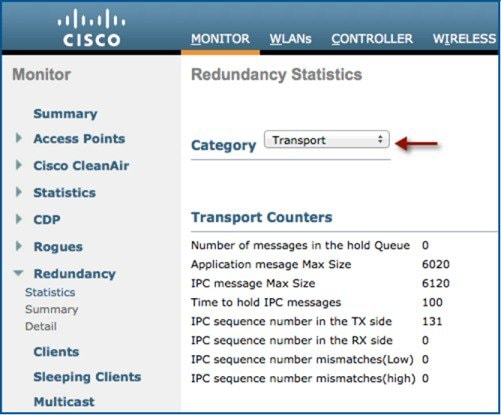Select the Access Points menu item
This screenshot has width=501, height=415.
pos(79,139)
